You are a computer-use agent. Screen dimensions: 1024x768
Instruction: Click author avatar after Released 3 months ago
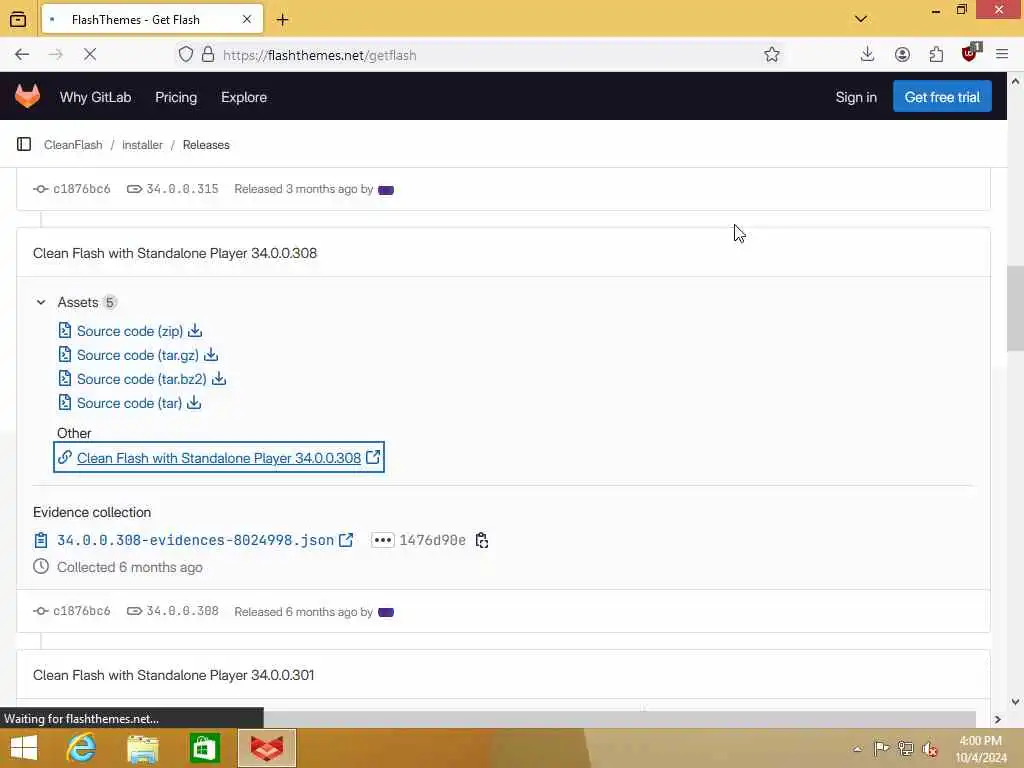click(x=386, y=190)
